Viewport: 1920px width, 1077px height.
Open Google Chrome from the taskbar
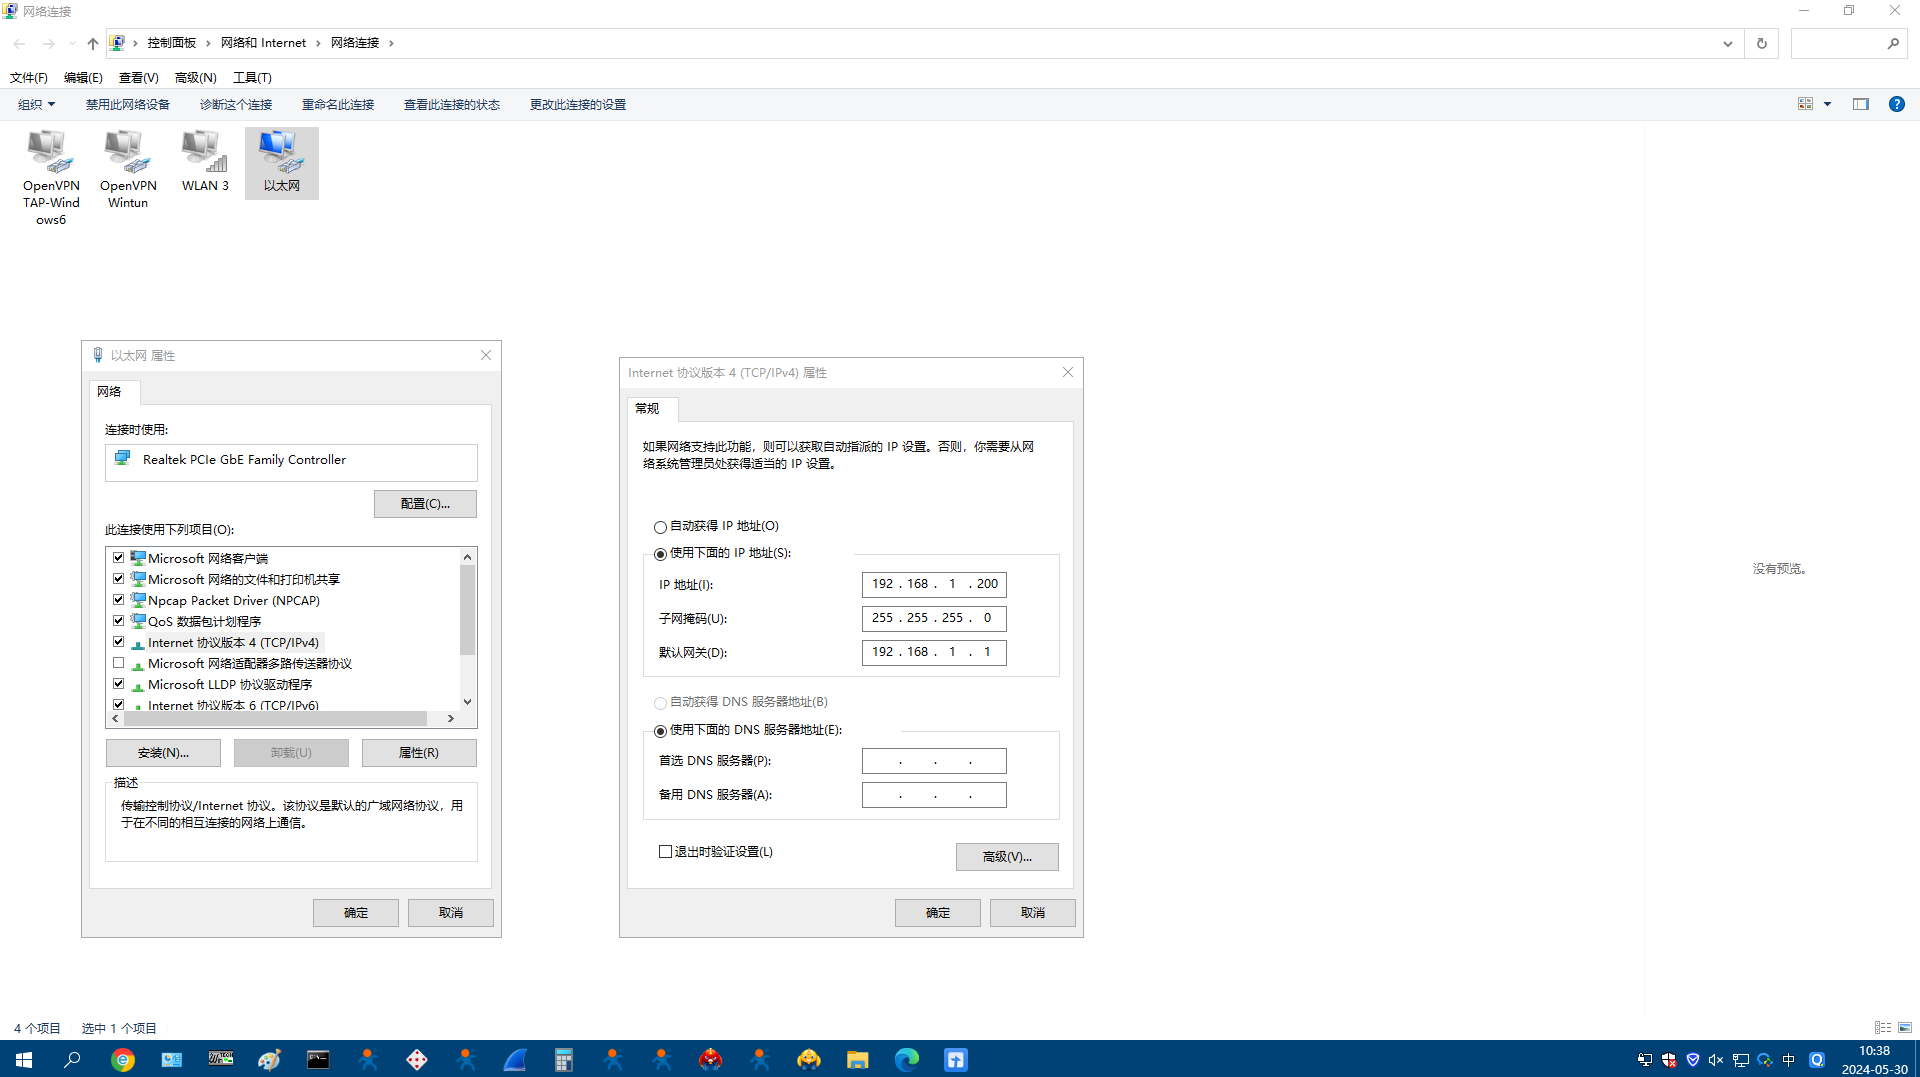click(123, 1060)
